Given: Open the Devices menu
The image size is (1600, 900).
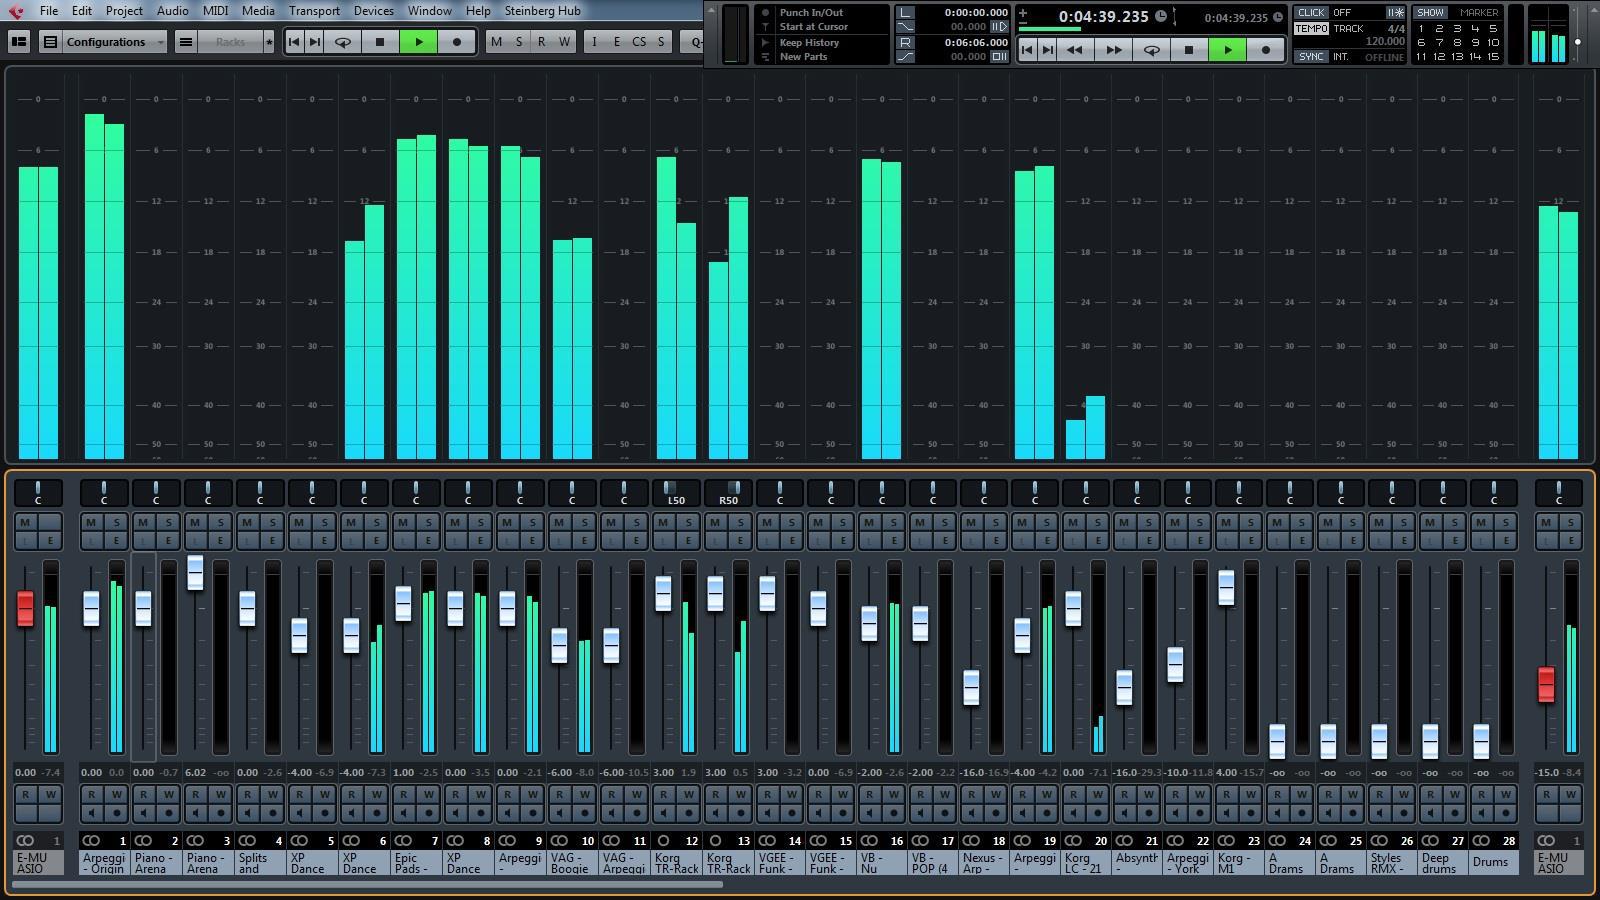Looking at the screenshot, I should tap(373, 11).
